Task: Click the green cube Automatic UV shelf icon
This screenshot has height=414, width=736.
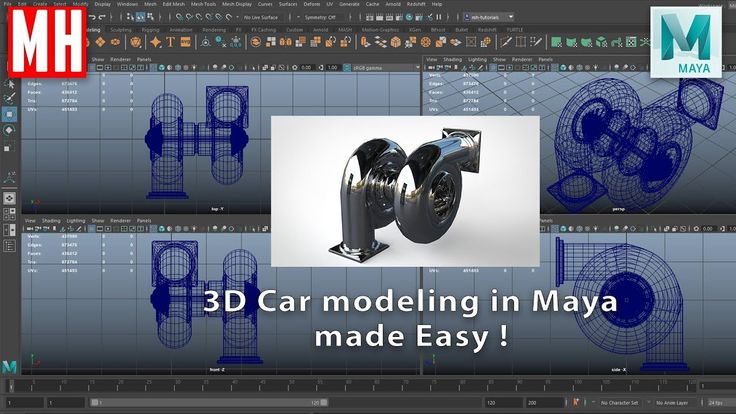Action: 601,42
